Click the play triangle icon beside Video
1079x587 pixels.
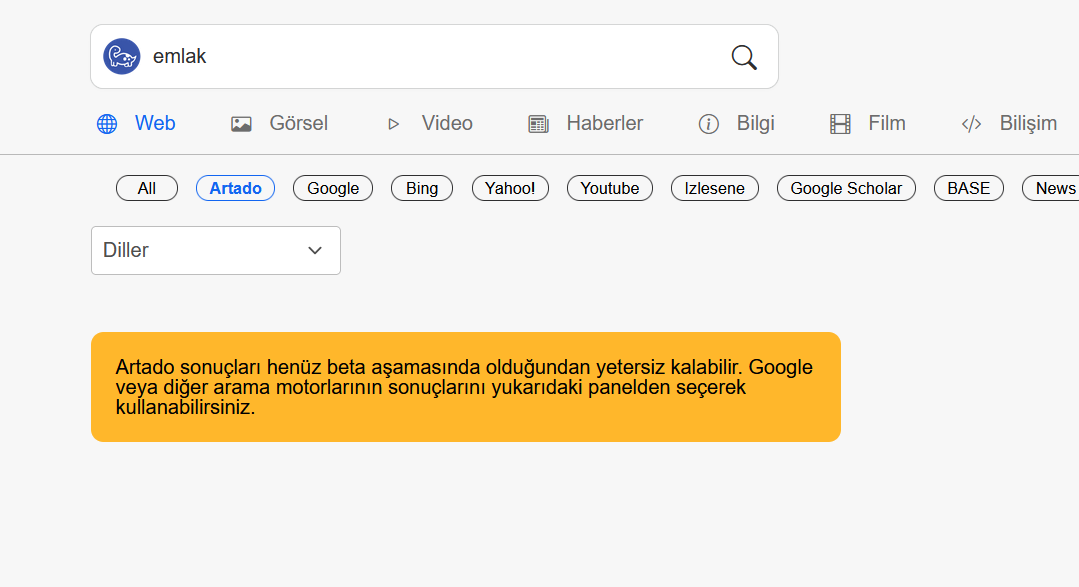pos(394,124)
